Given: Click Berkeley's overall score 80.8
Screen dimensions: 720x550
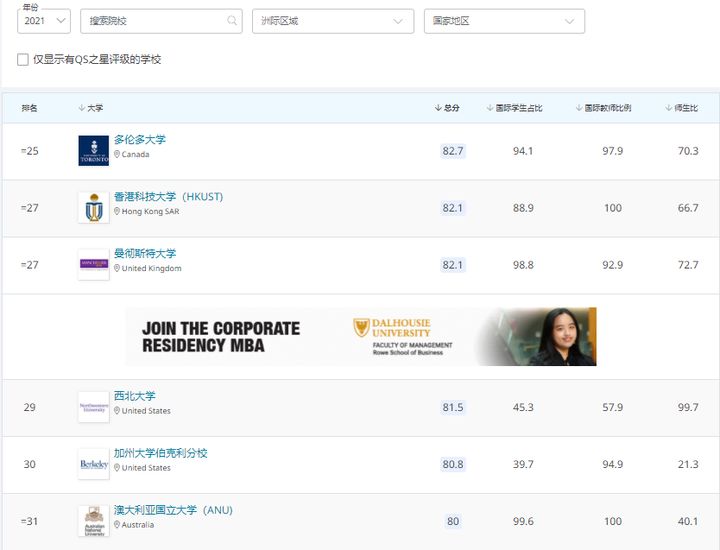Looking at the screenshot, I should click(453, 464).
